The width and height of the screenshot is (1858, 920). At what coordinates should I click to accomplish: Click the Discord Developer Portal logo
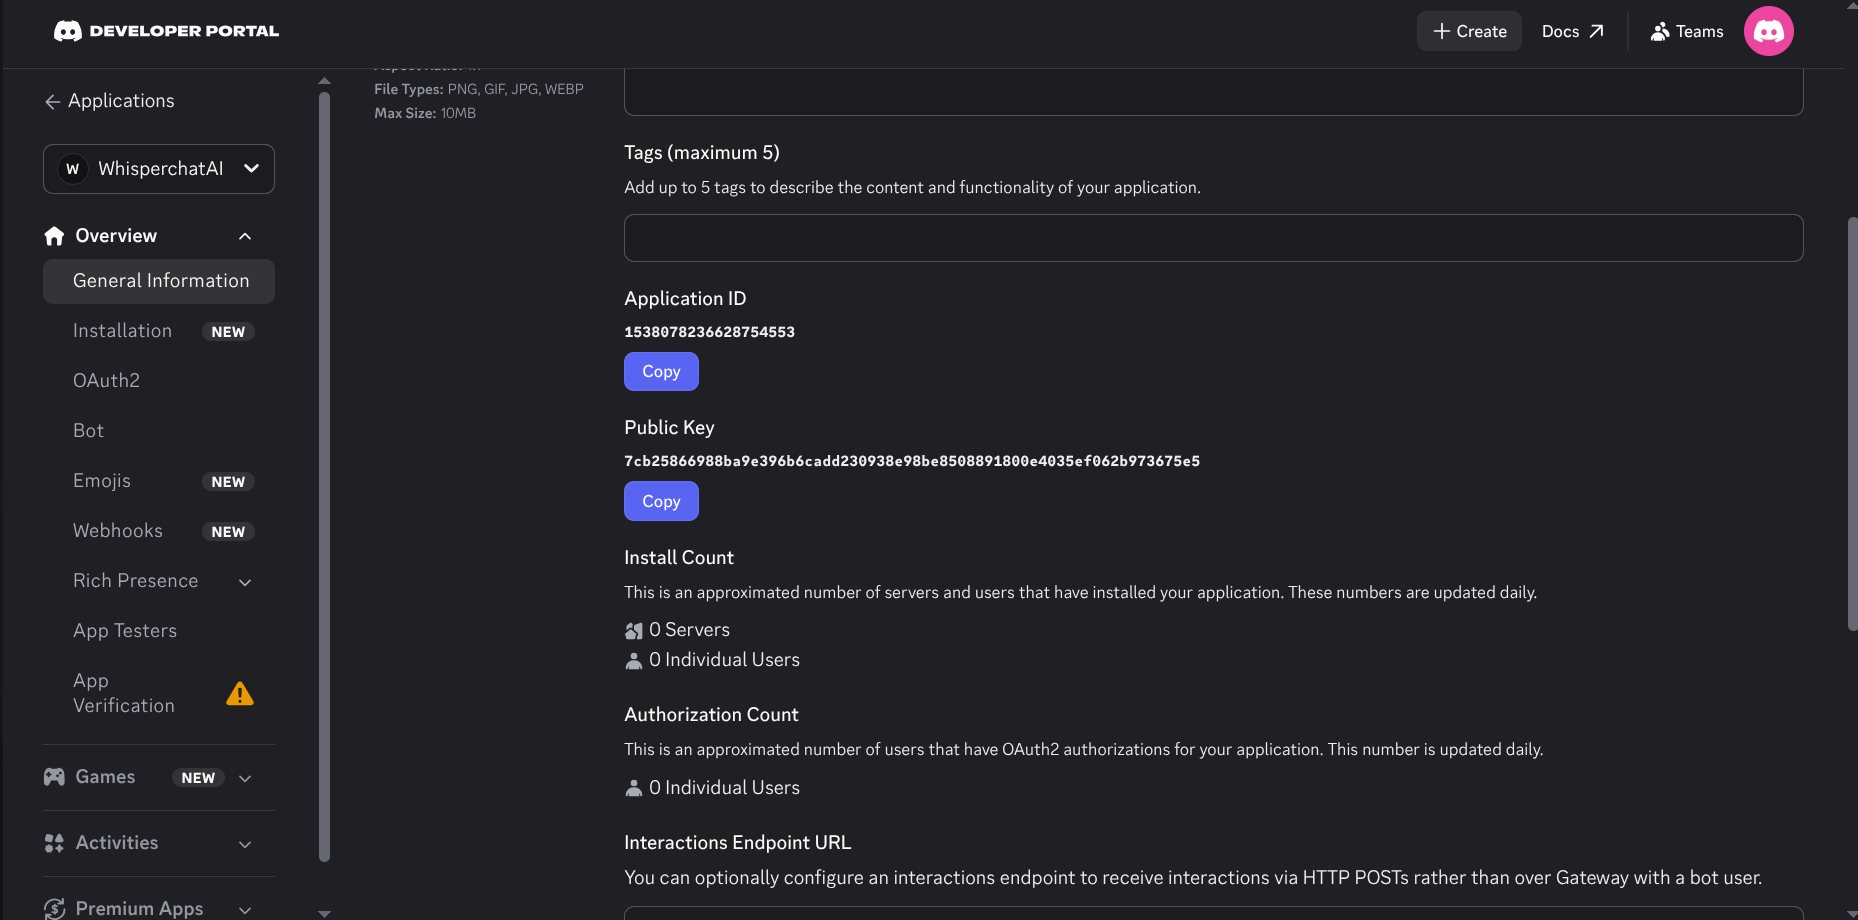pos(166,31)
